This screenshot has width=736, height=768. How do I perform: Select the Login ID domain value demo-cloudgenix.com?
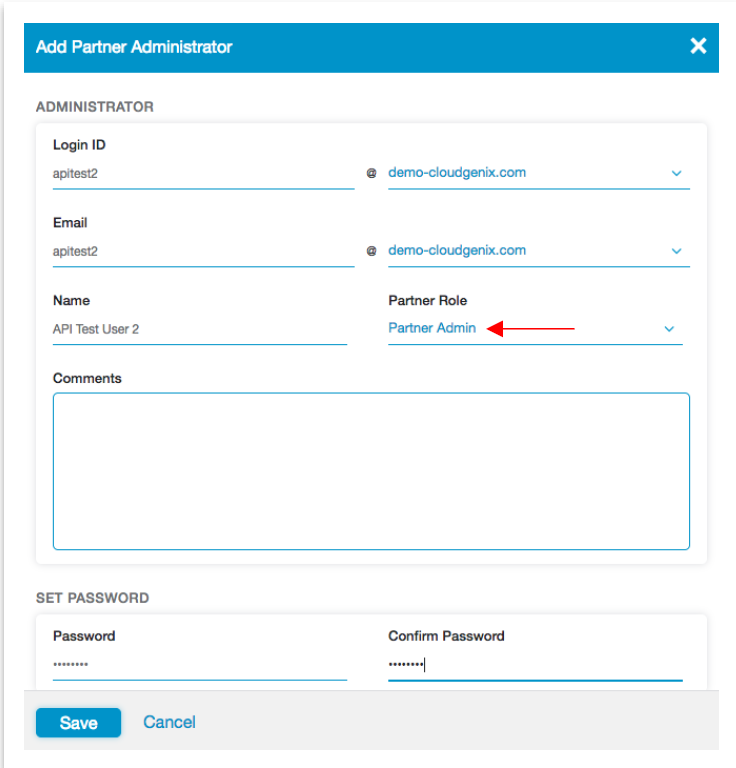(456, 172)
